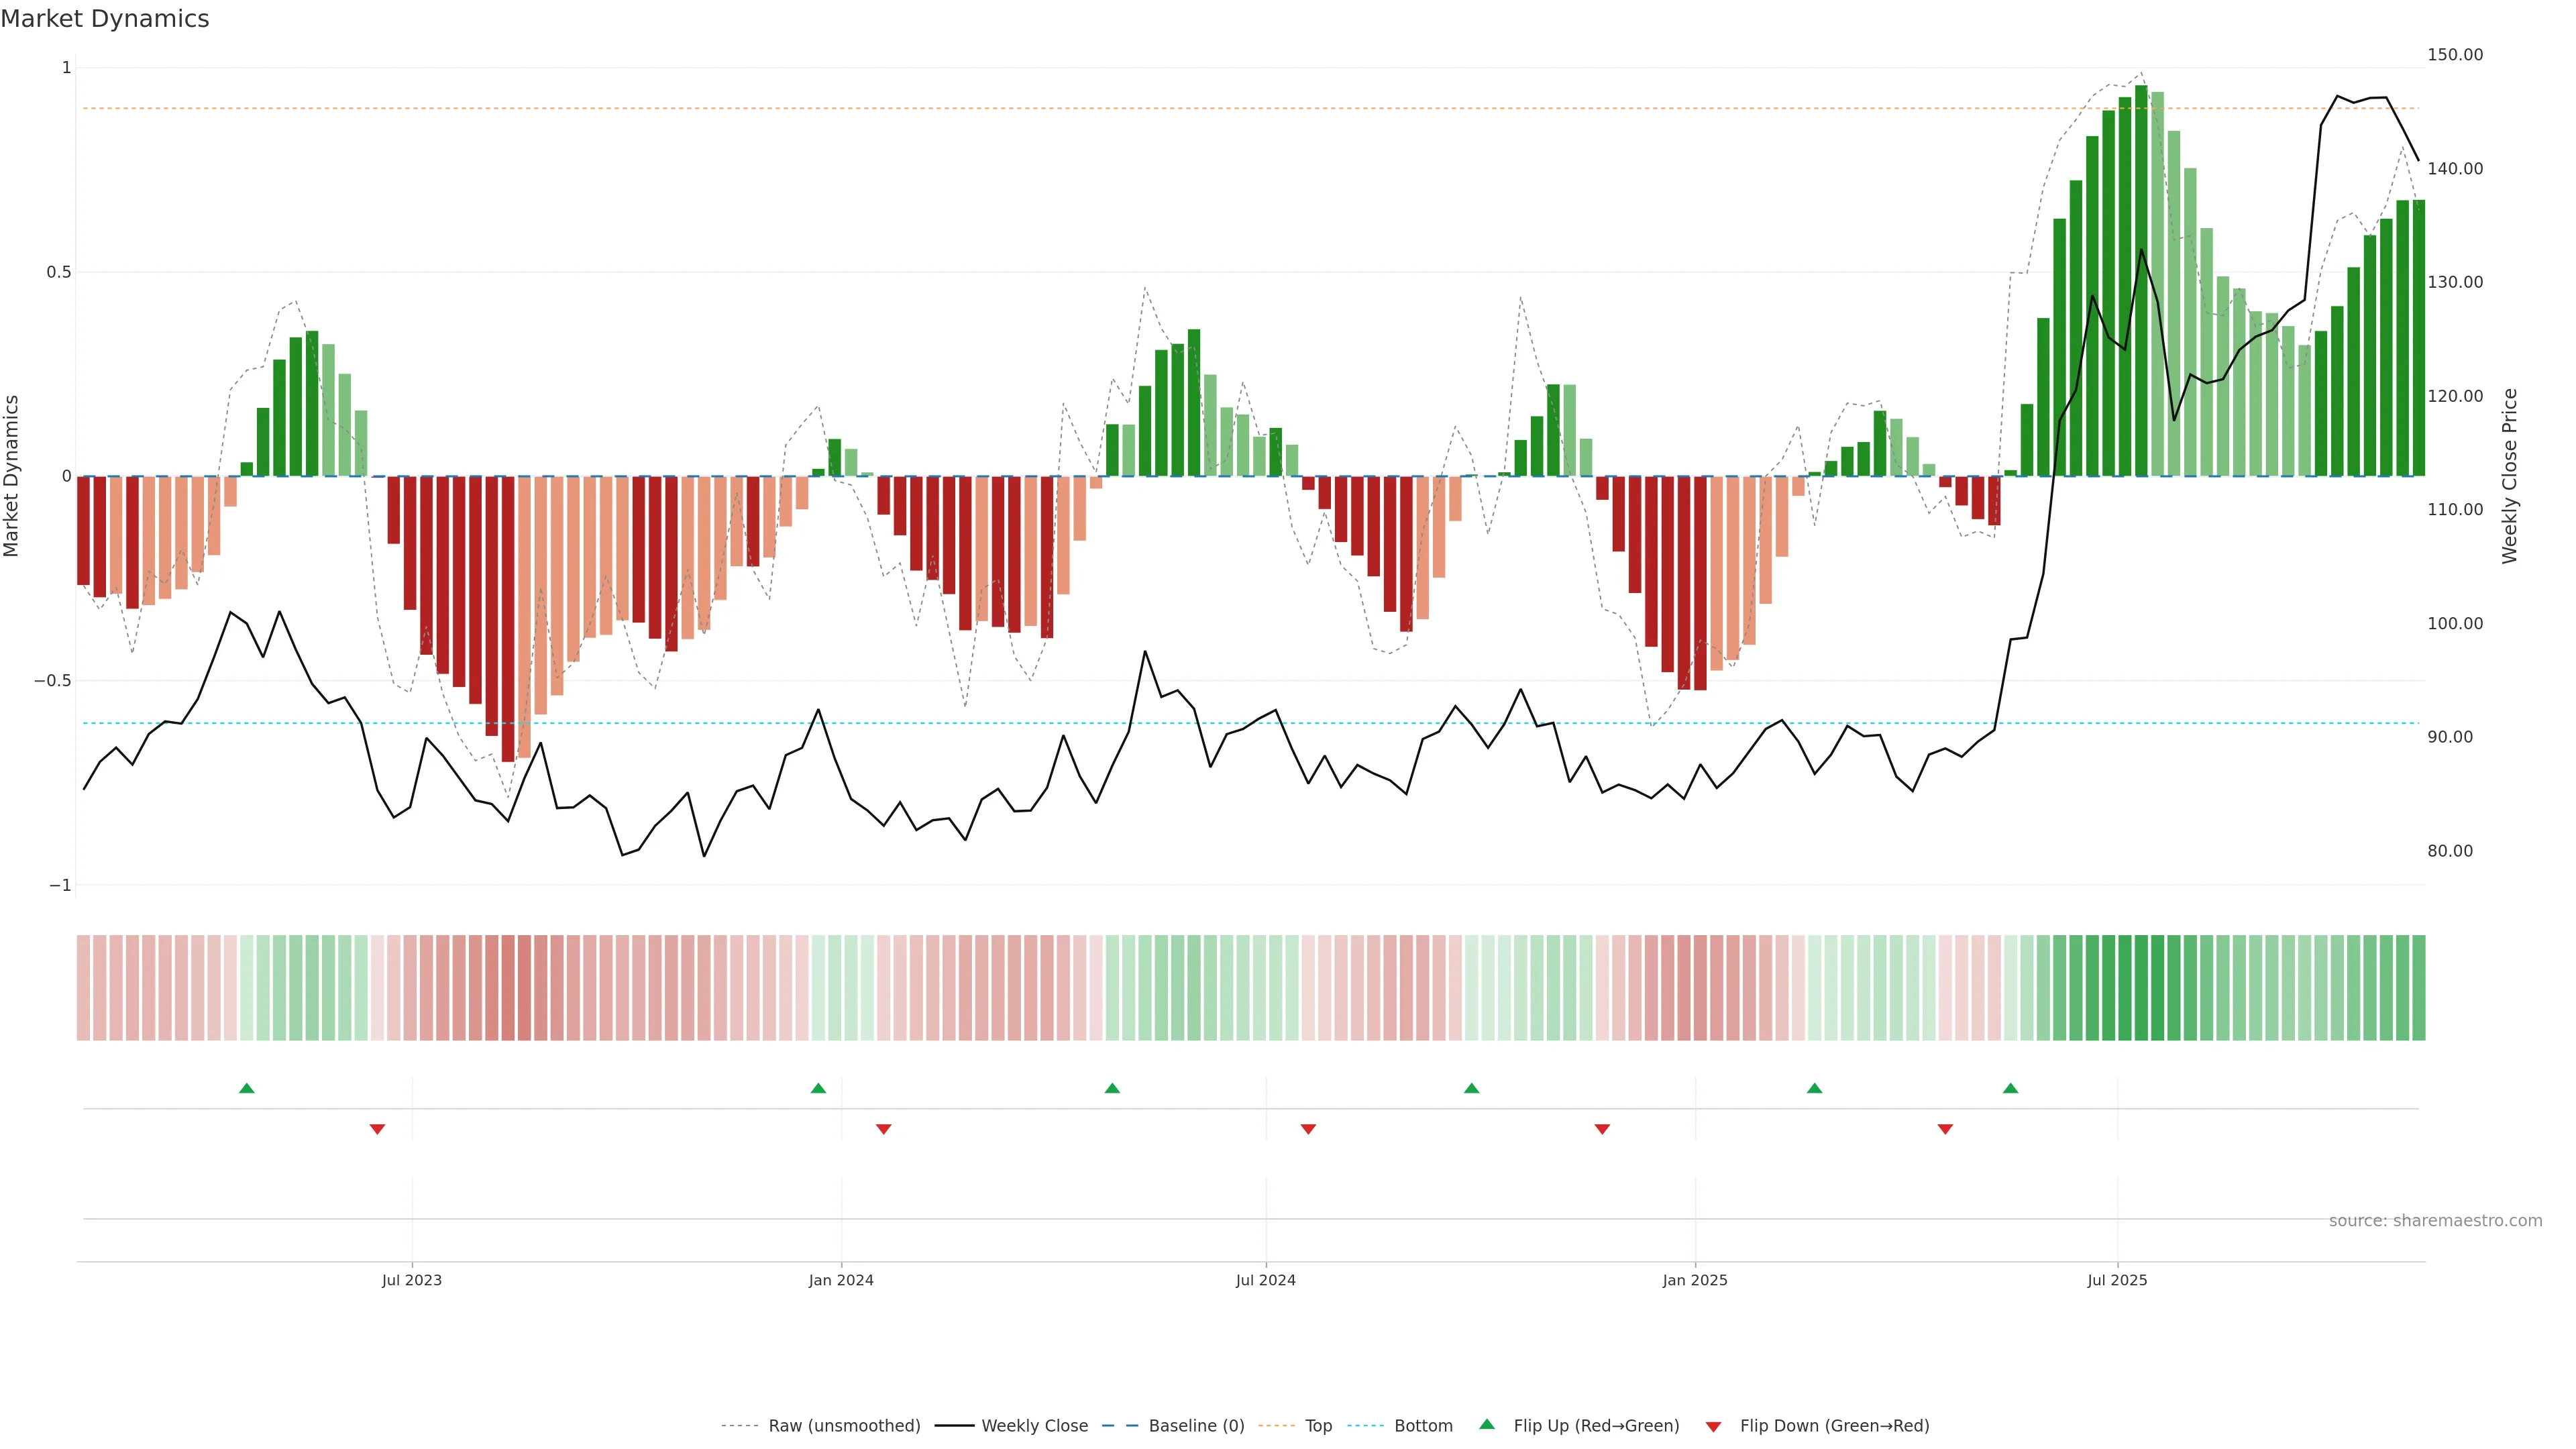The image size is (2576, 1449).
Task: Click the last red flip-down marker before Jul 2025
Action: pos(1945,1129)
